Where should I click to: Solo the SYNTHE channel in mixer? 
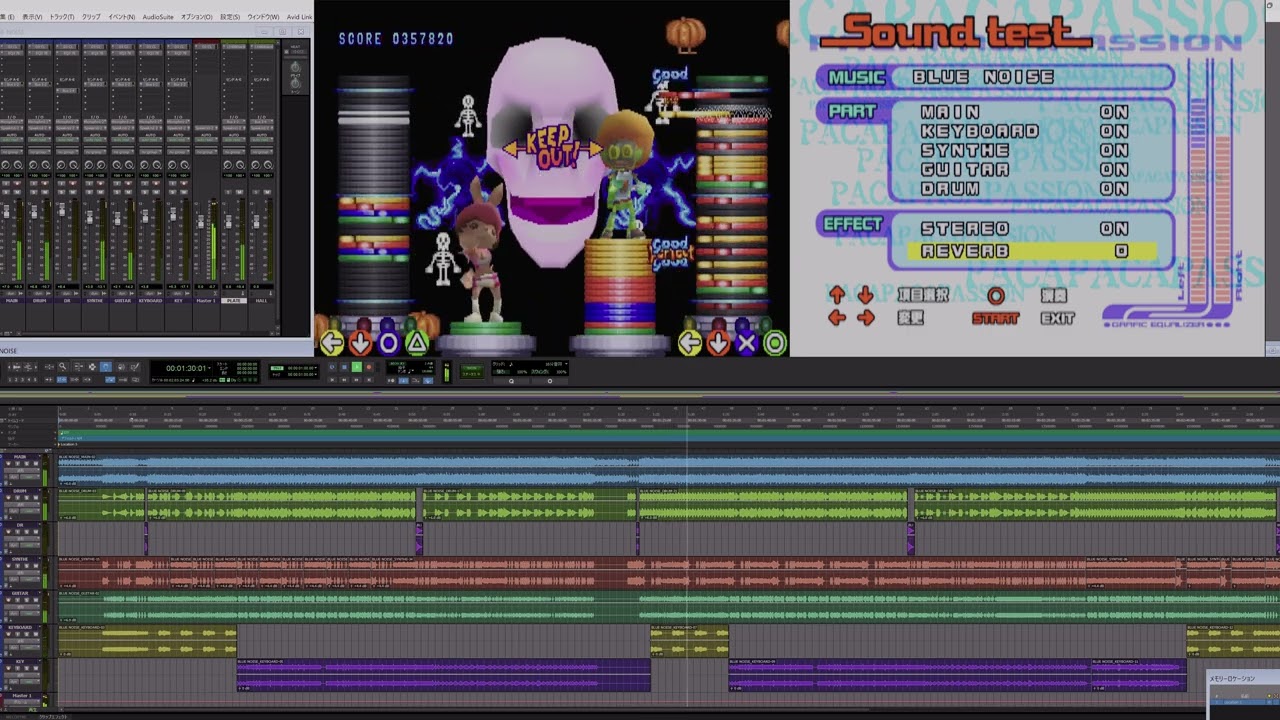point(89,192)
